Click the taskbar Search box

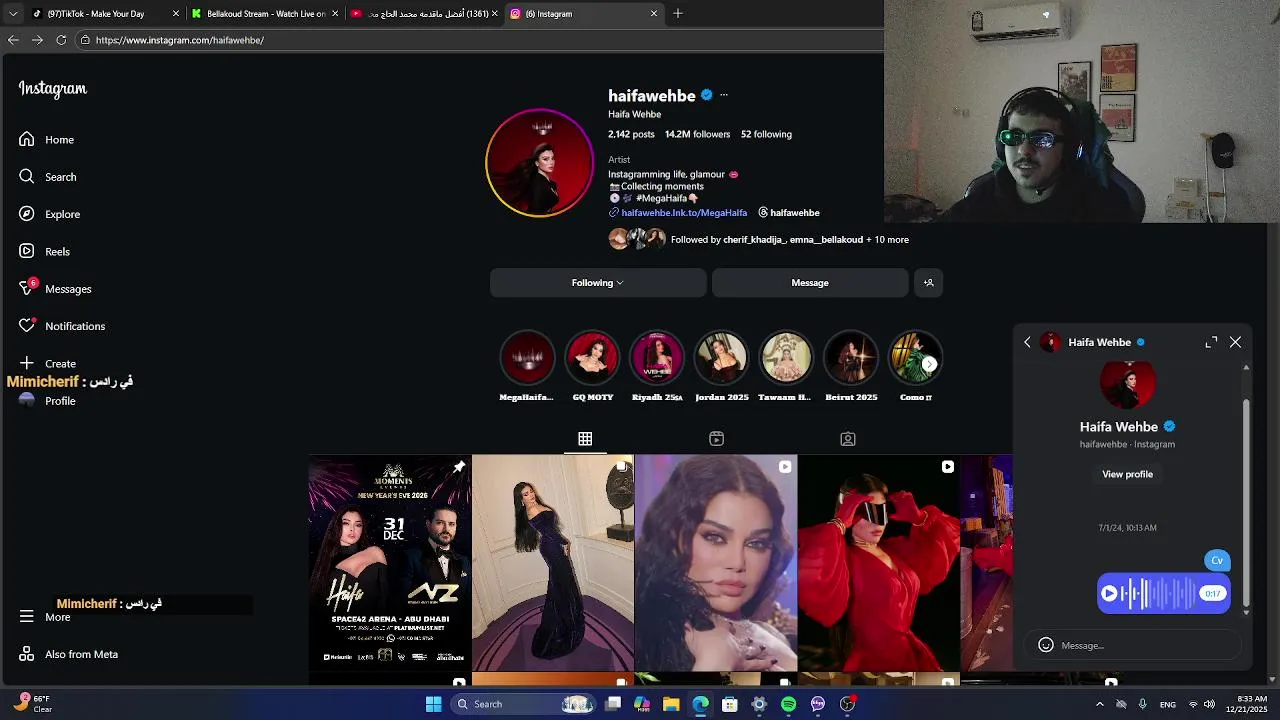point(525,704)
